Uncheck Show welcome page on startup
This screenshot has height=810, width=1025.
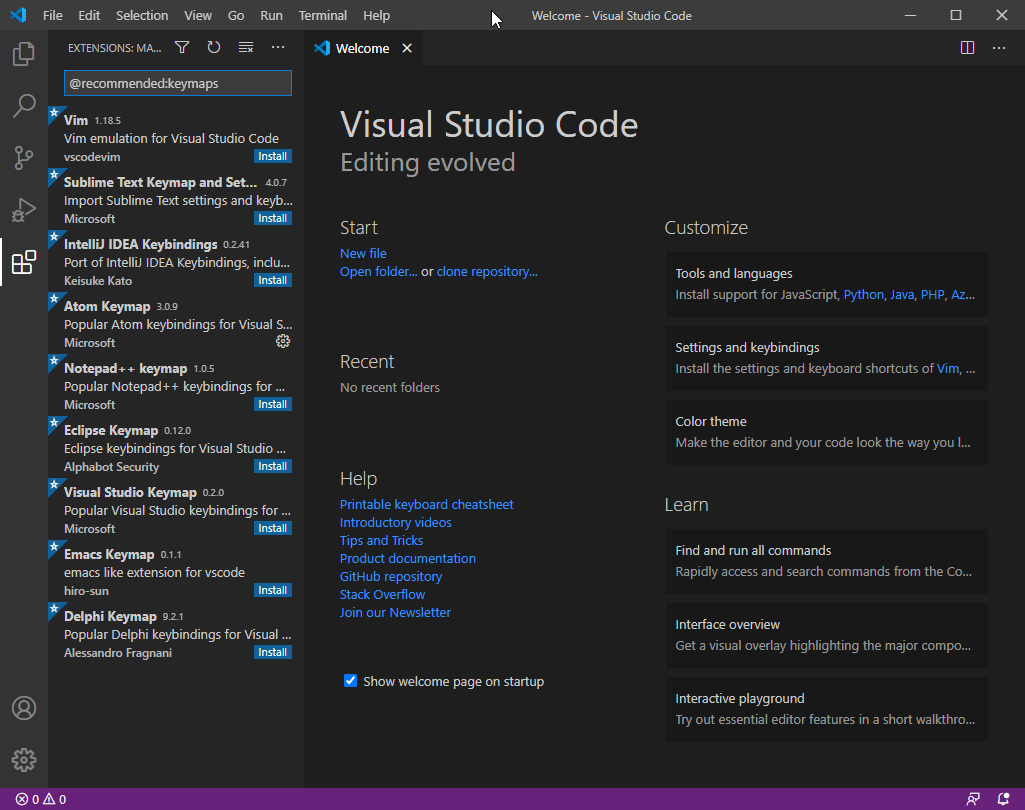coord(351,681)
